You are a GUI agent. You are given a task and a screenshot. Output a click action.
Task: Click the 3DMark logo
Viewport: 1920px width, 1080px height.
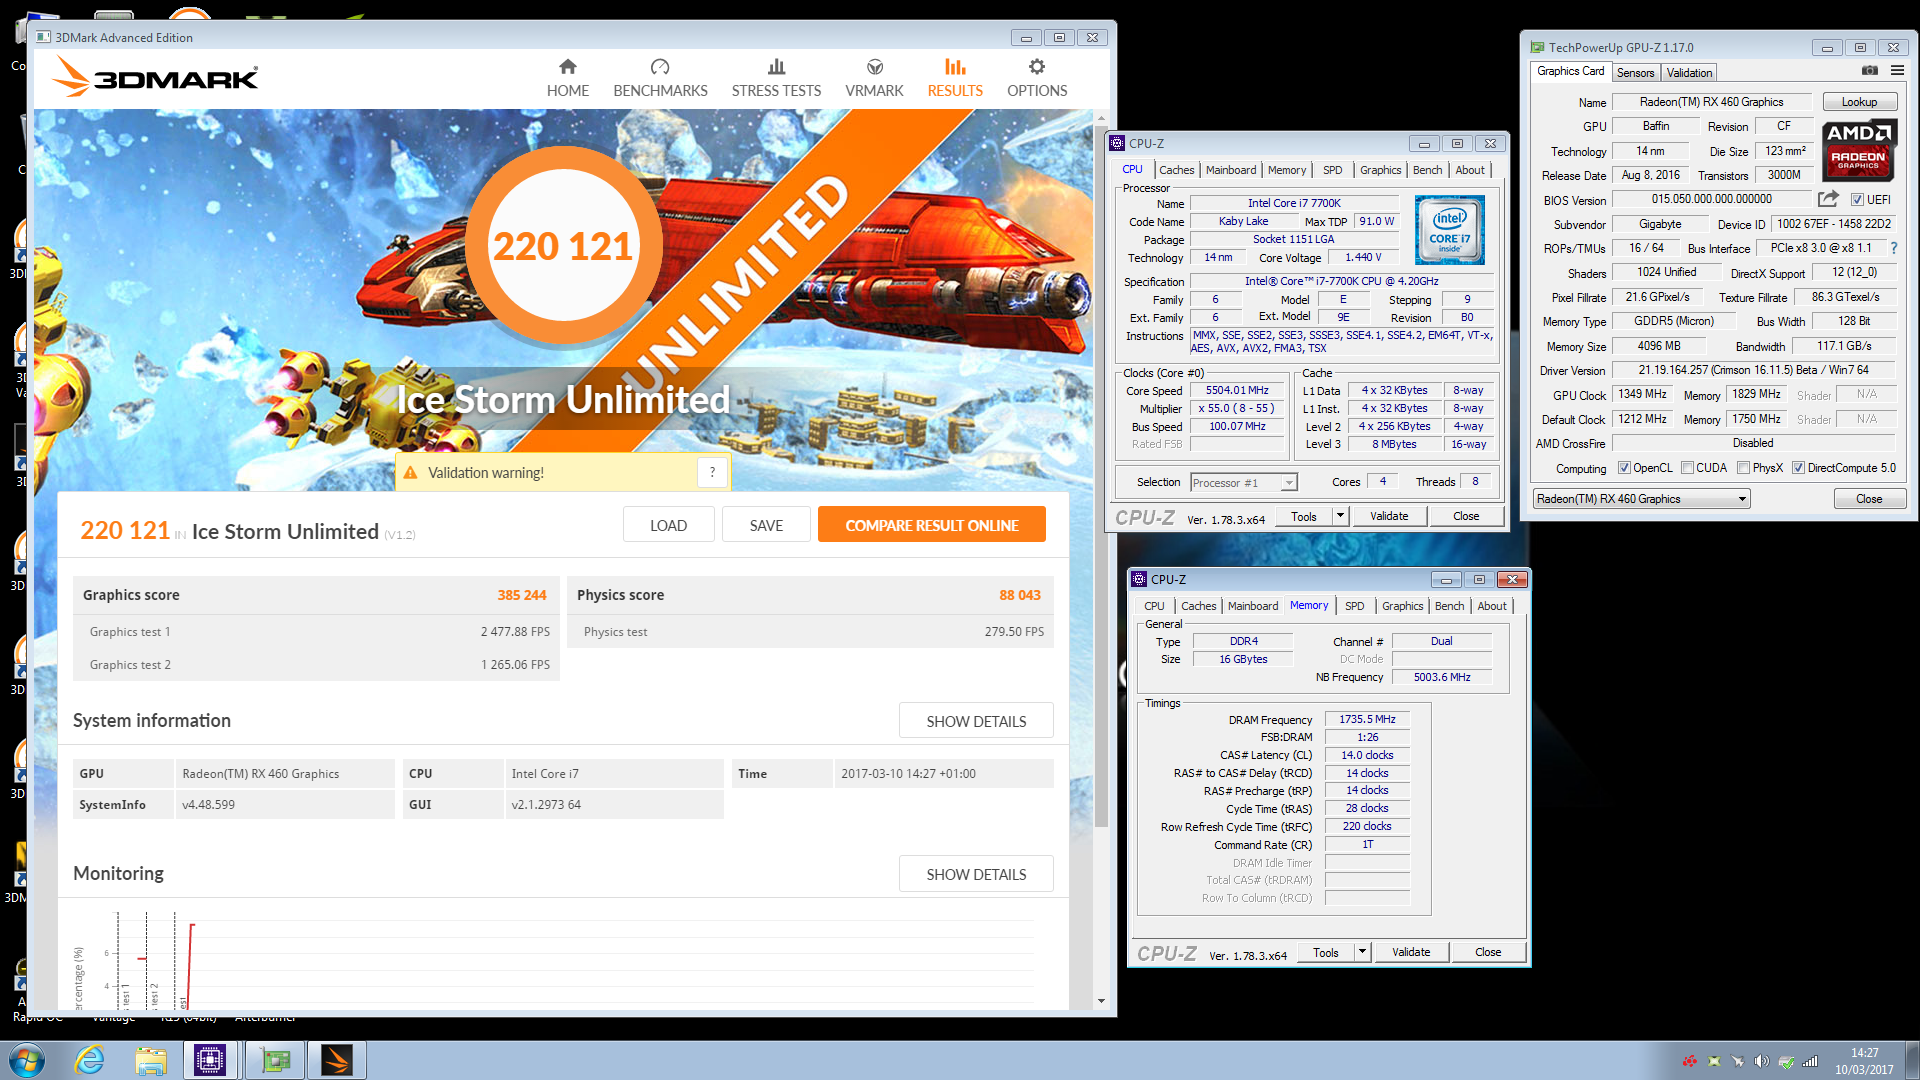click(156, 76)
